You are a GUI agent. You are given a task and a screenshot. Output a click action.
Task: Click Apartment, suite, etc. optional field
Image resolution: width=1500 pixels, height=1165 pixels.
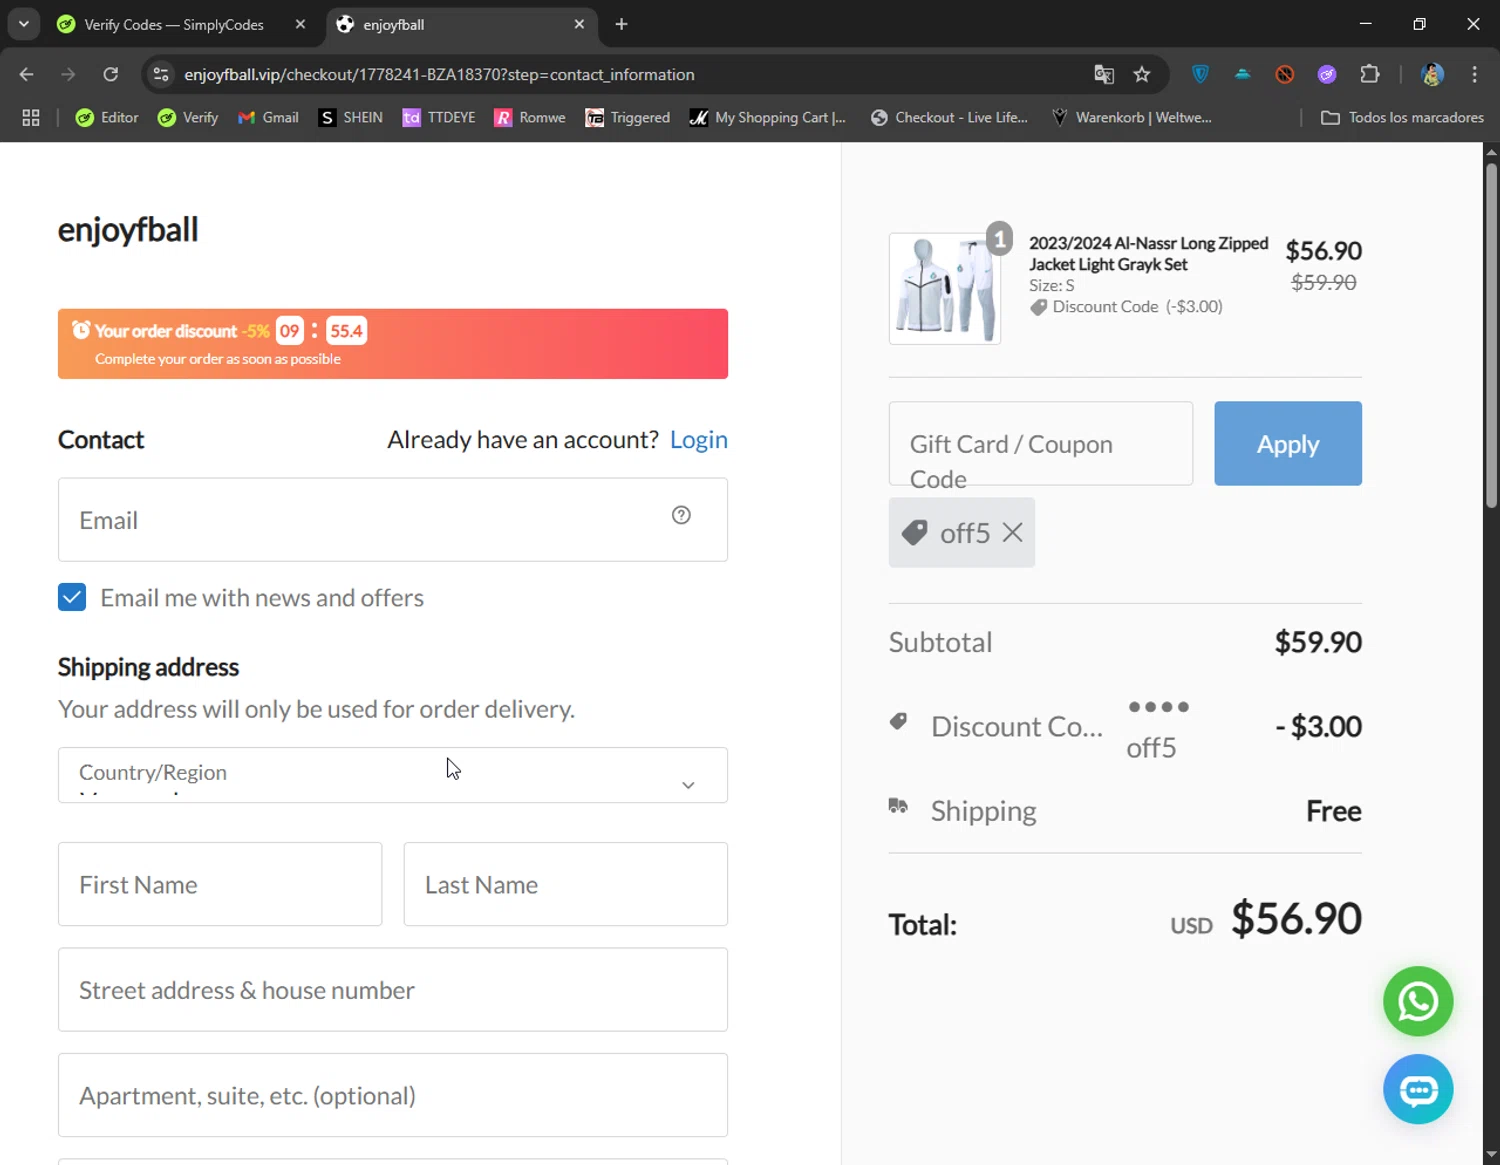point(393,1095)
